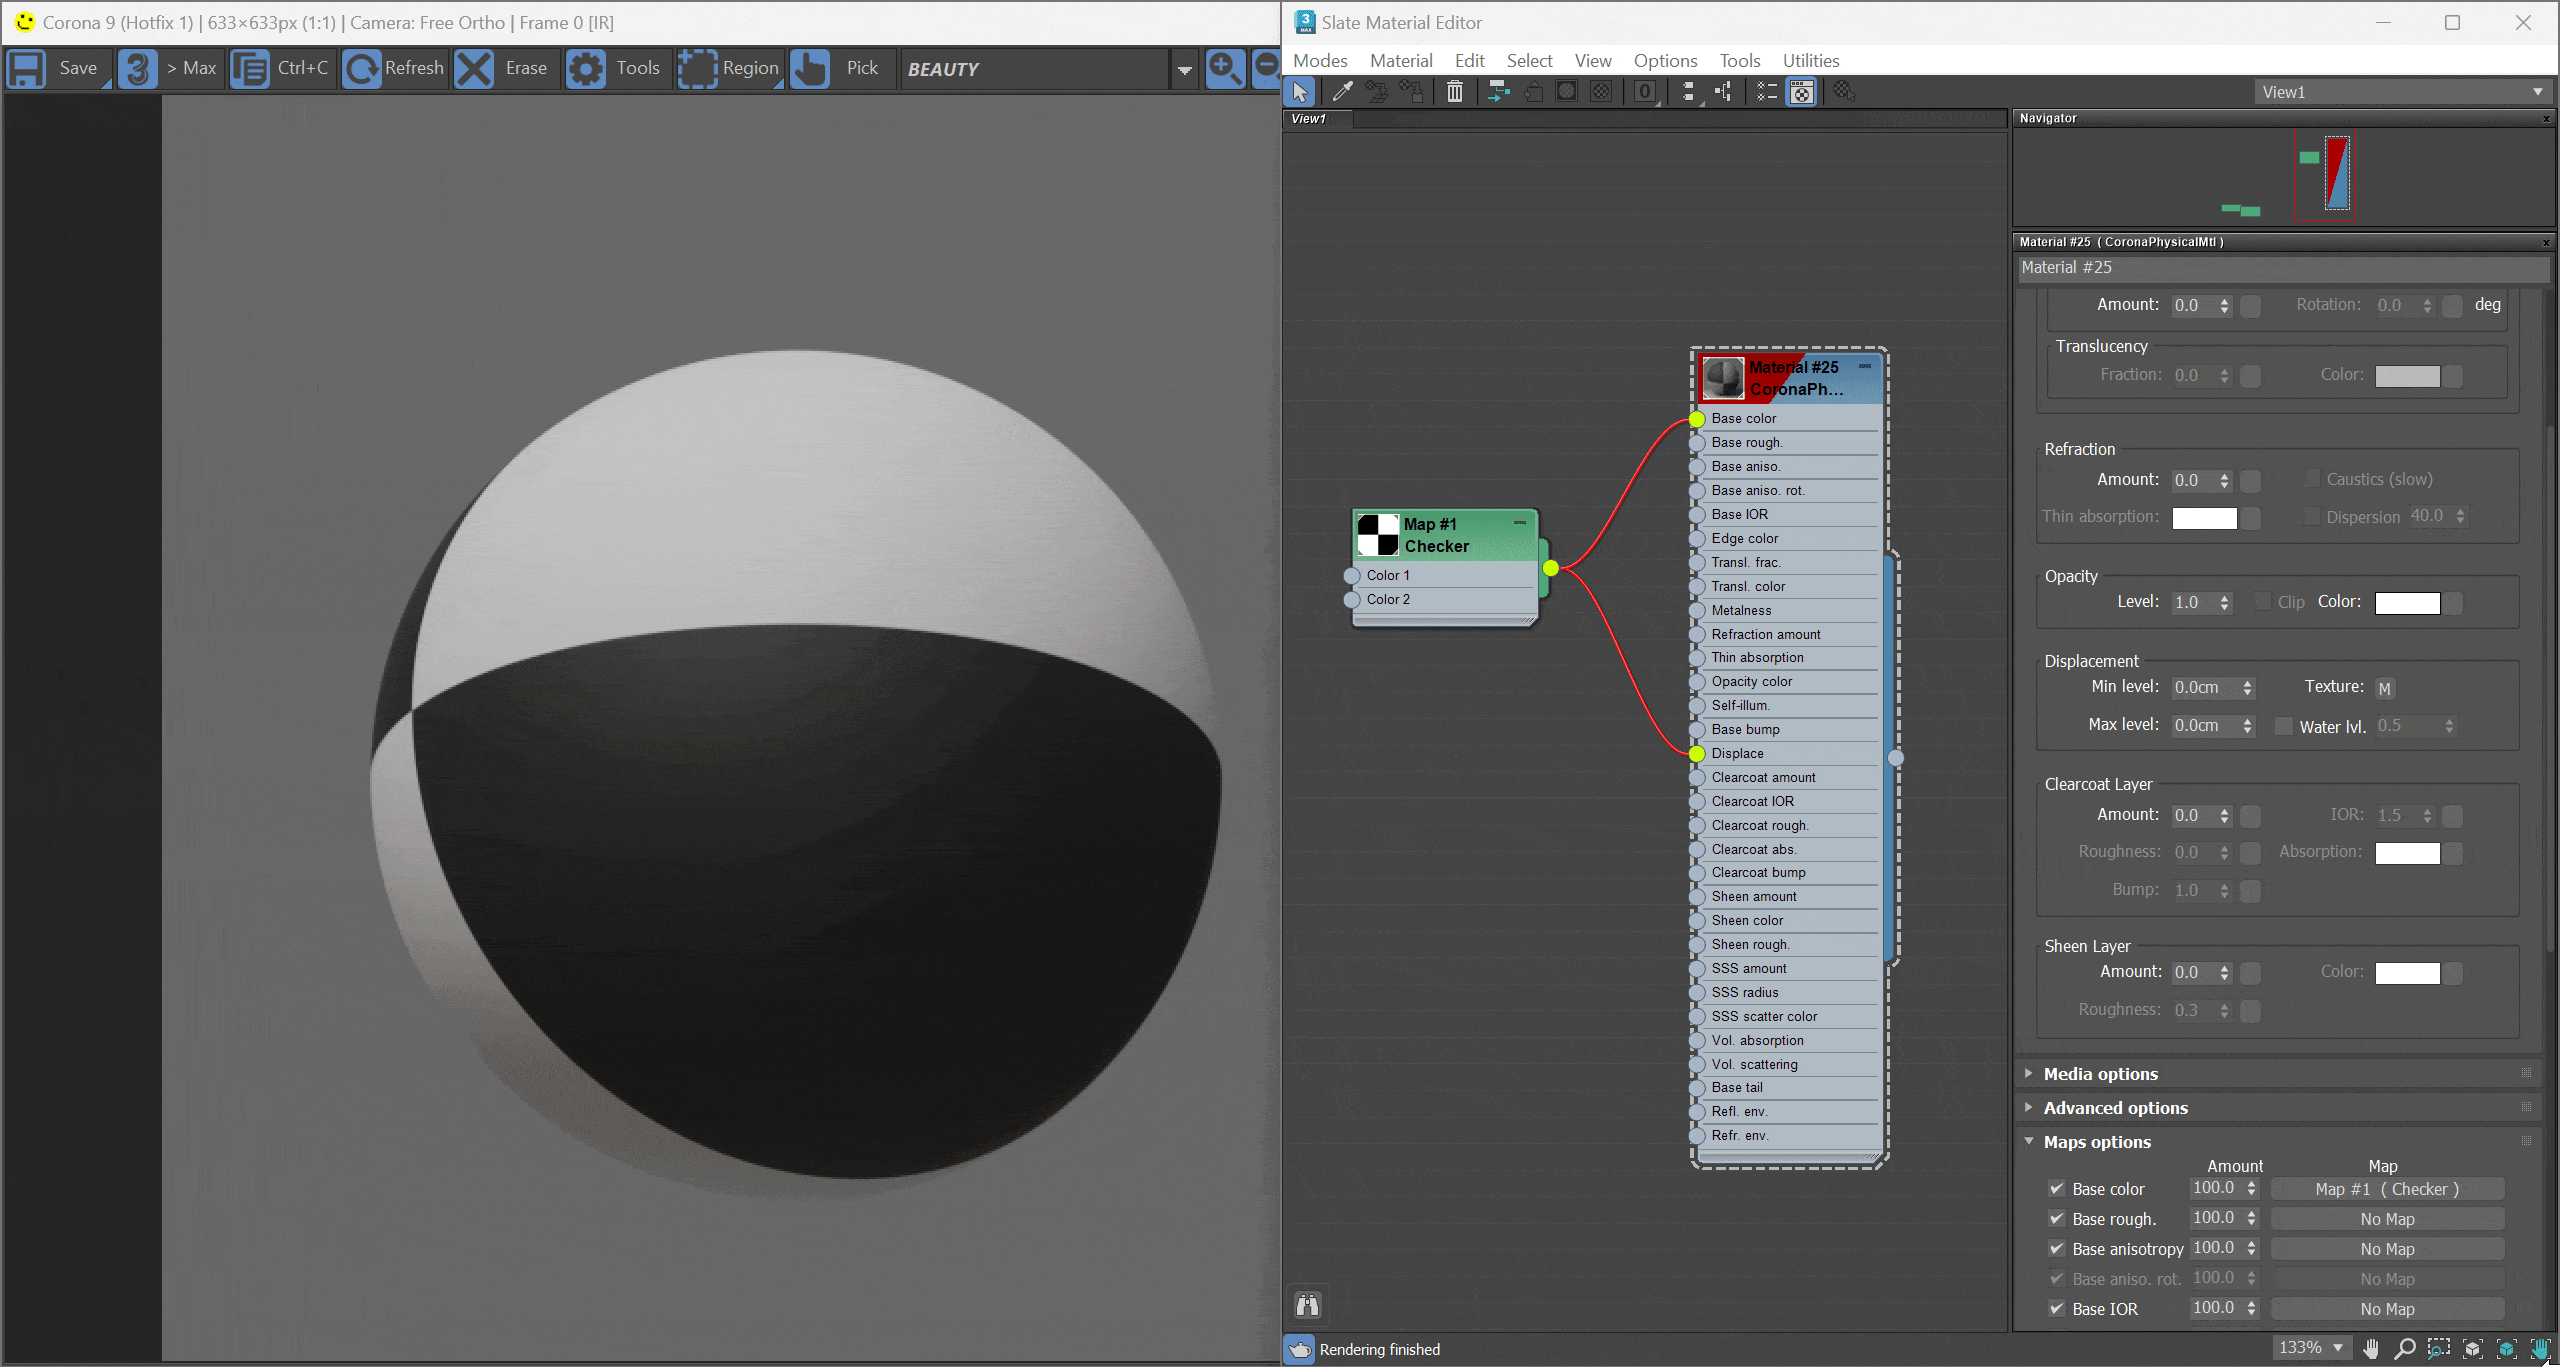Viewport: 2560px width, 1367px height.
Task: Uncheck Base color map checkbox
Action: tap(2057, 1189)
